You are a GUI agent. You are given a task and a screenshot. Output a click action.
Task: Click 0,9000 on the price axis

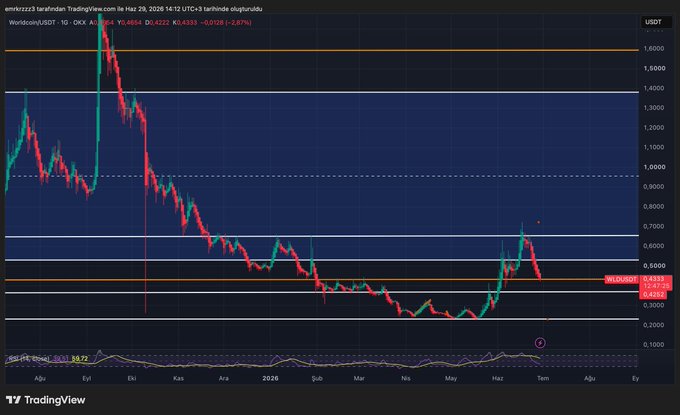point(654,186)
